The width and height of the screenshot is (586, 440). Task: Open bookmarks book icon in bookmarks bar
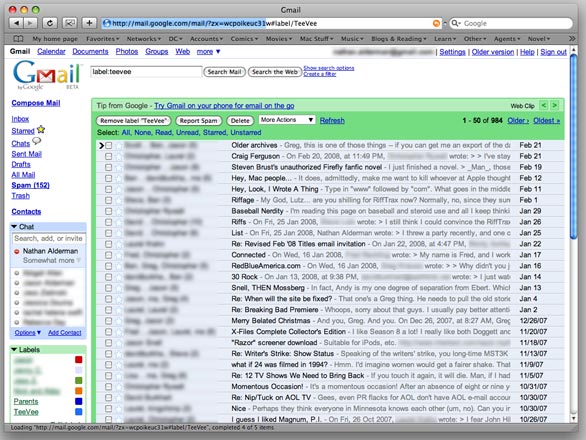(18, 39)
